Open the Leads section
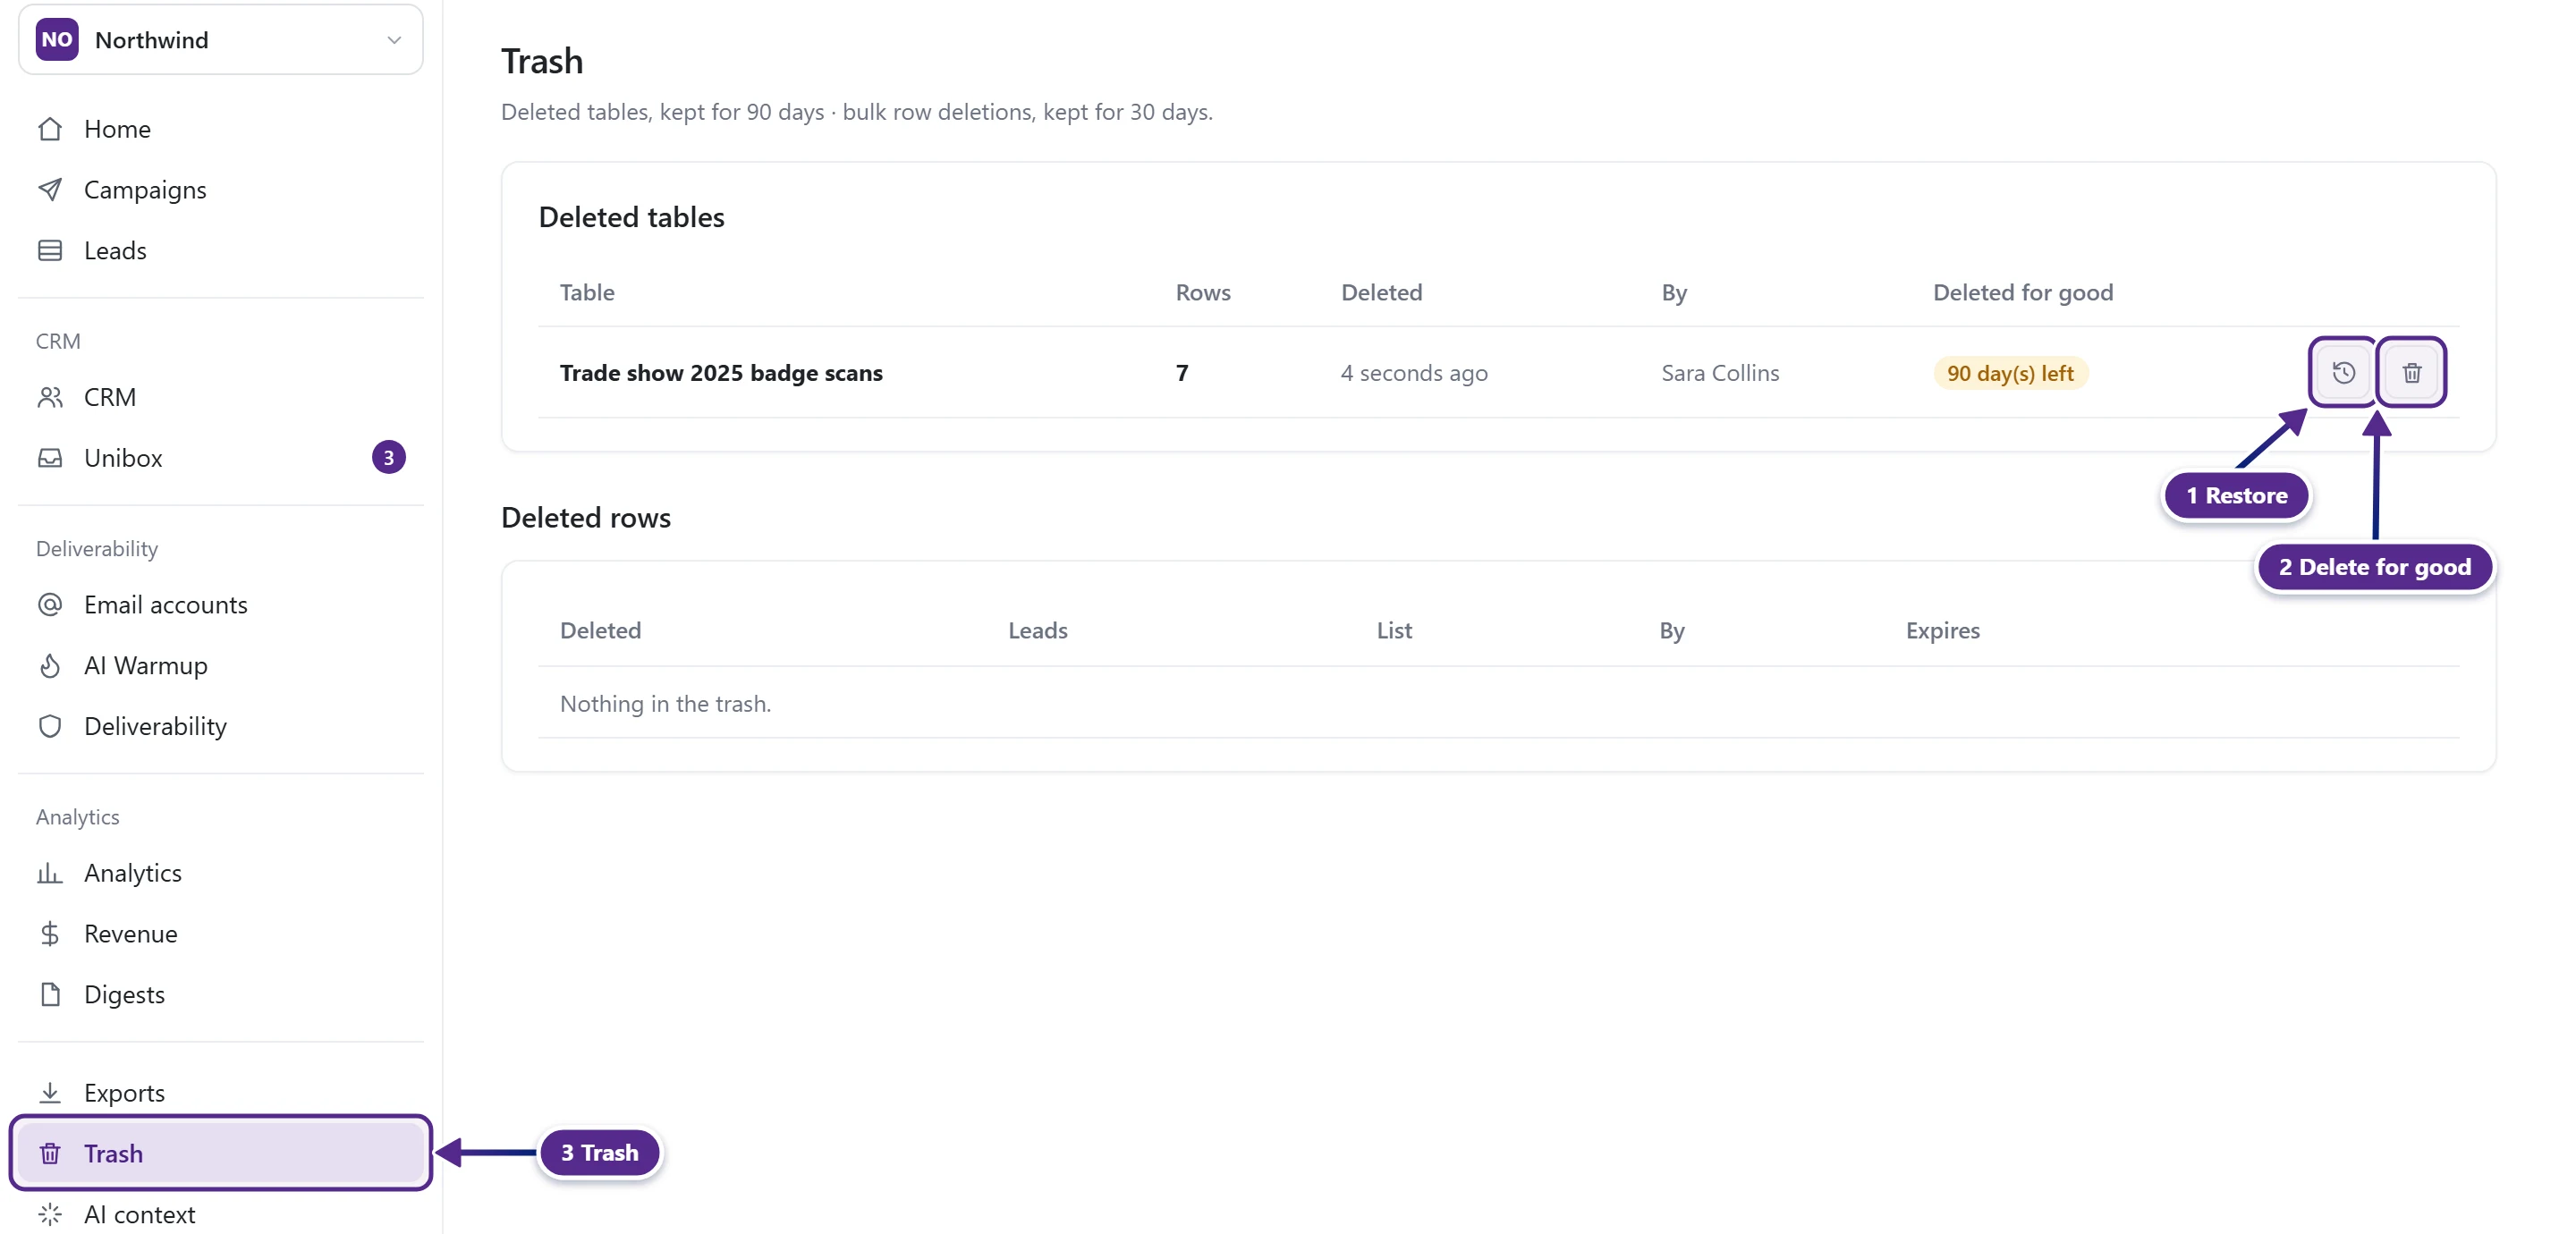The height and width of the screenshot is (1234, 2576). tap(221, 250)
